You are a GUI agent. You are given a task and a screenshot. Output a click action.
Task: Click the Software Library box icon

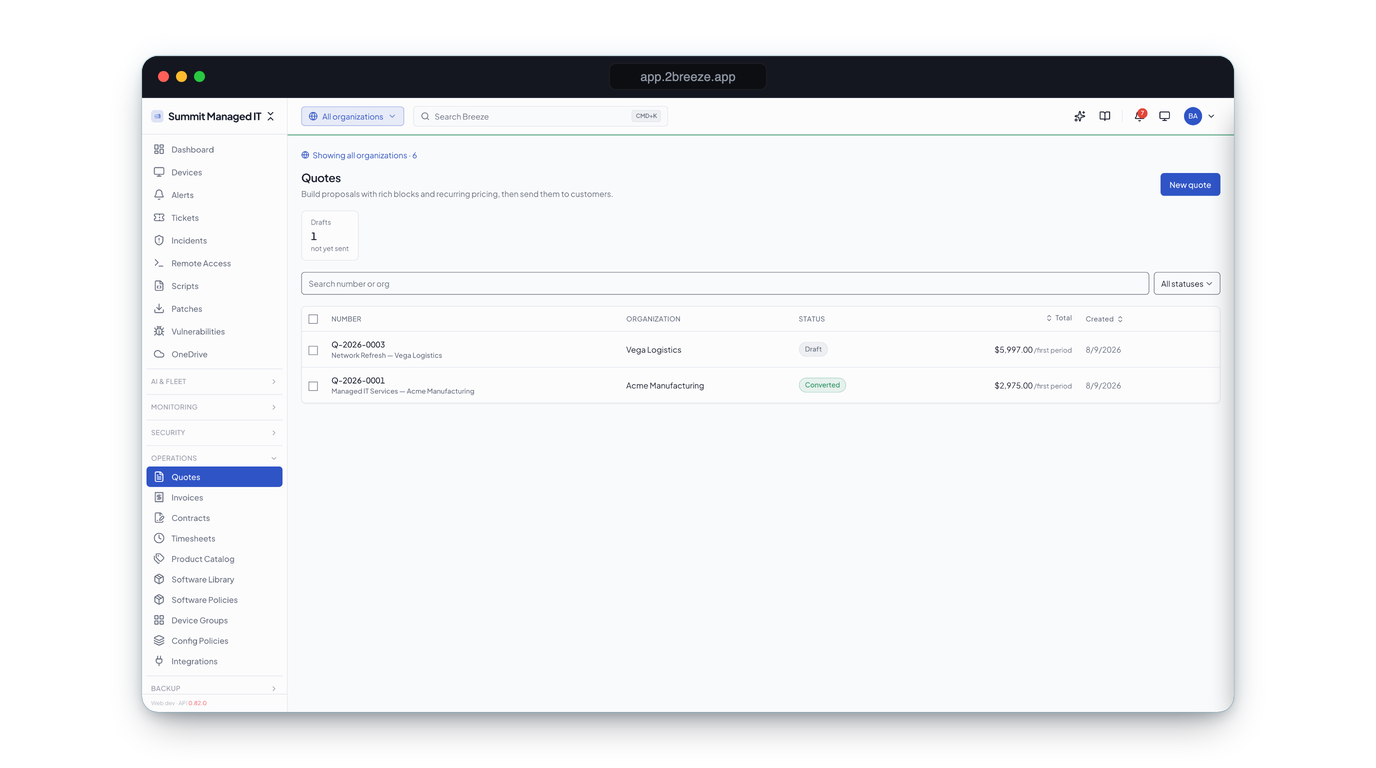pyautogui.click(x=159, y=579)
